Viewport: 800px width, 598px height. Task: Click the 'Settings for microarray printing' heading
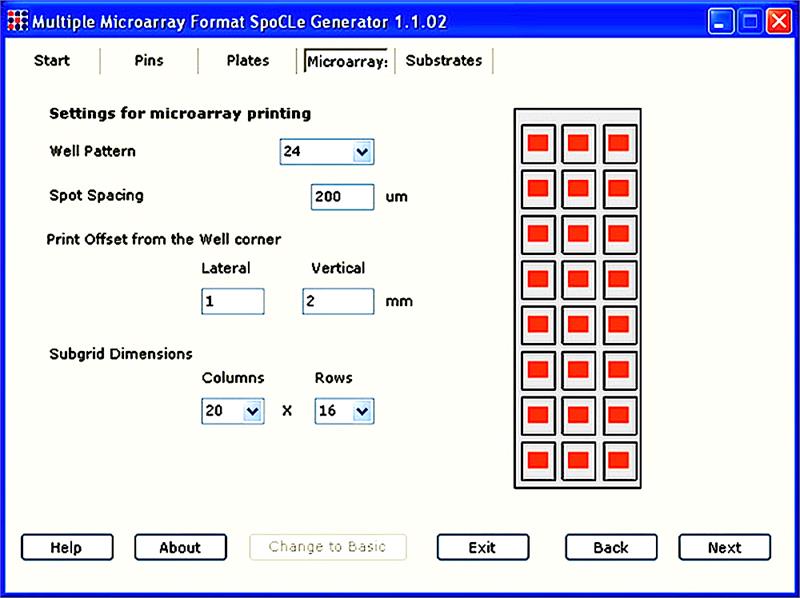180,113
